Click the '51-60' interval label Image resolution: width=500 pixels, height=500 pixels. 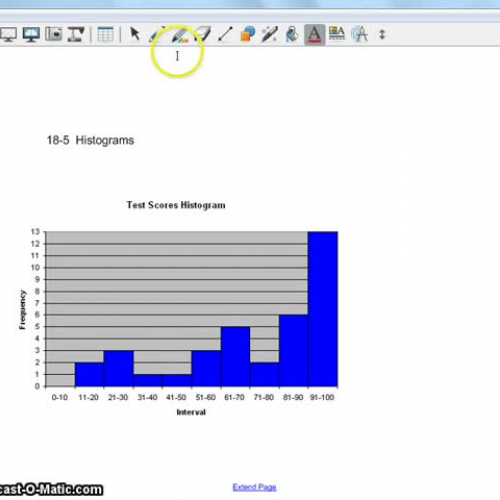pos(206,397)
